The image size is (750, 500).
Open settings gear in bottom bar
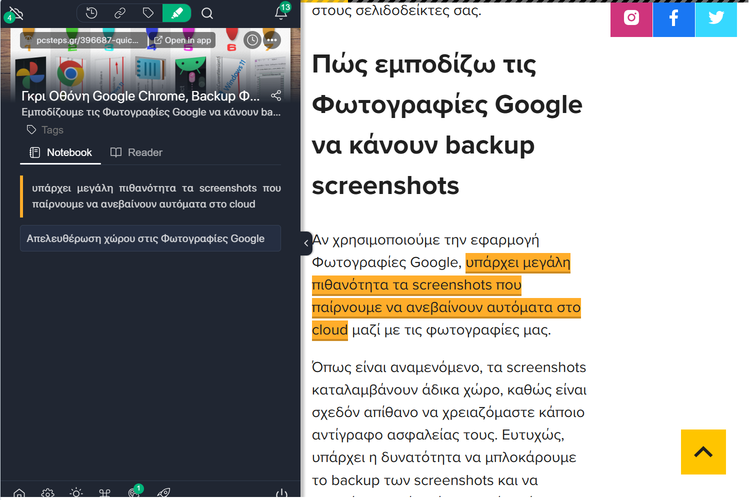coord(47,493)
